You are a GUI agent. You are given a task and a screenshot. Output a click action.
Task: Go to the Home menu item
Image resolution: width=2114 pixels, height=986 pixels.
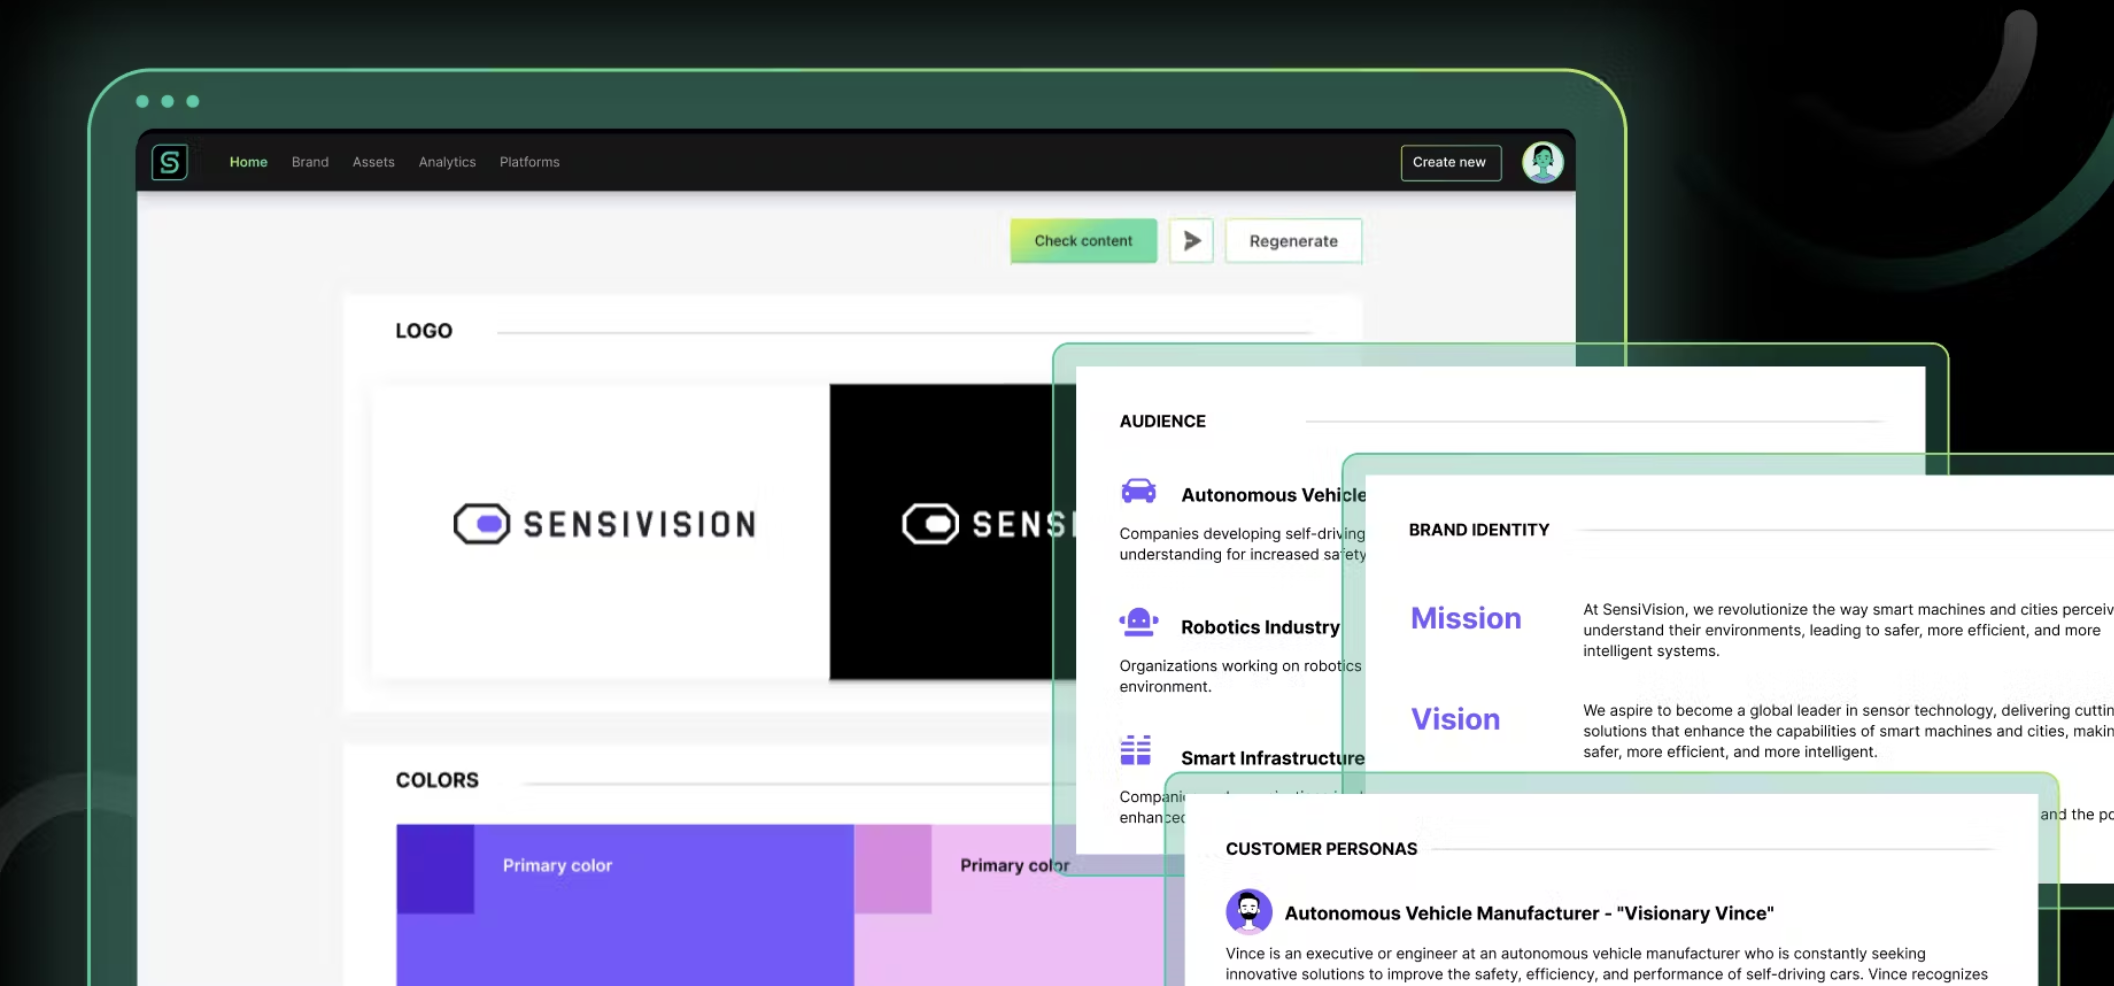tap(248, 162)
